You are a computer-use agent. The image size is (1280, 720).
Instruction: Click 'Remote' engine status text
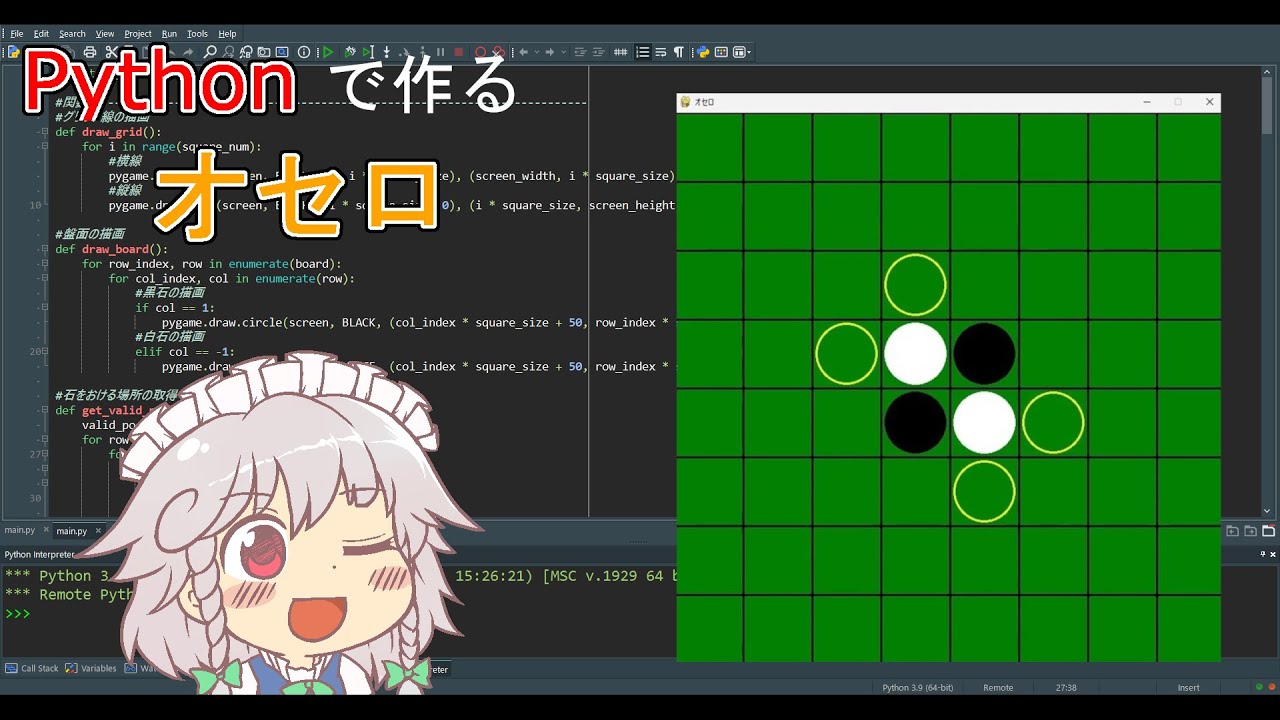[x=998, y=688]
